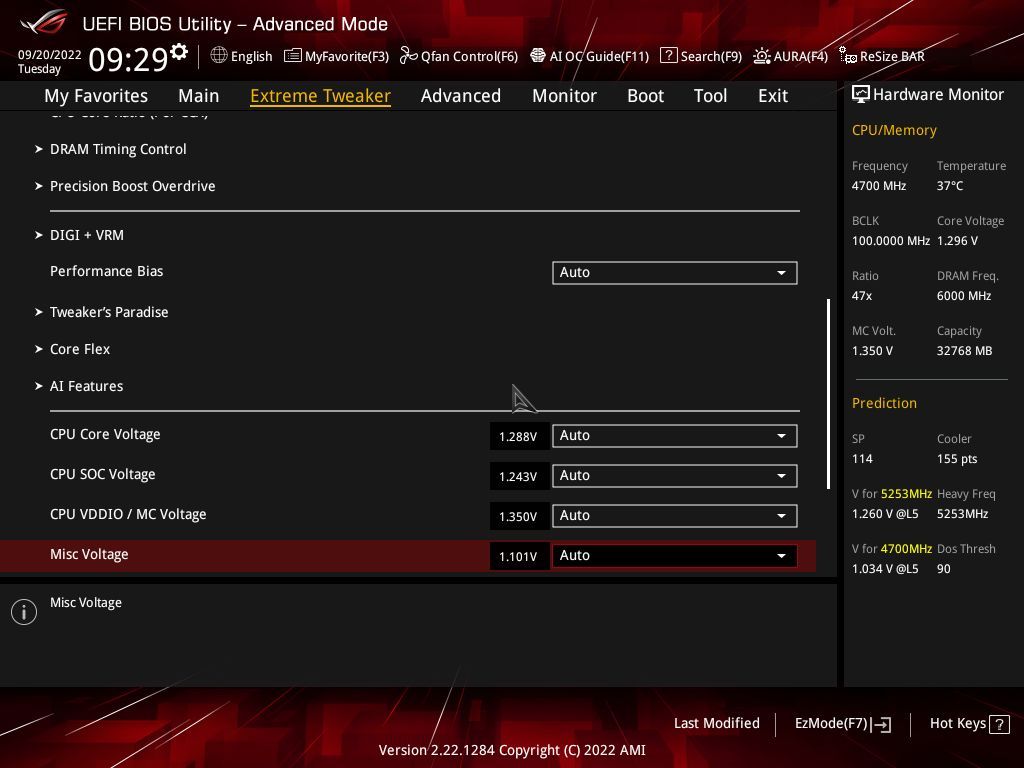Expand Tweaker's Paradise submenu
Screen dimensions: 1024x768
109,312
